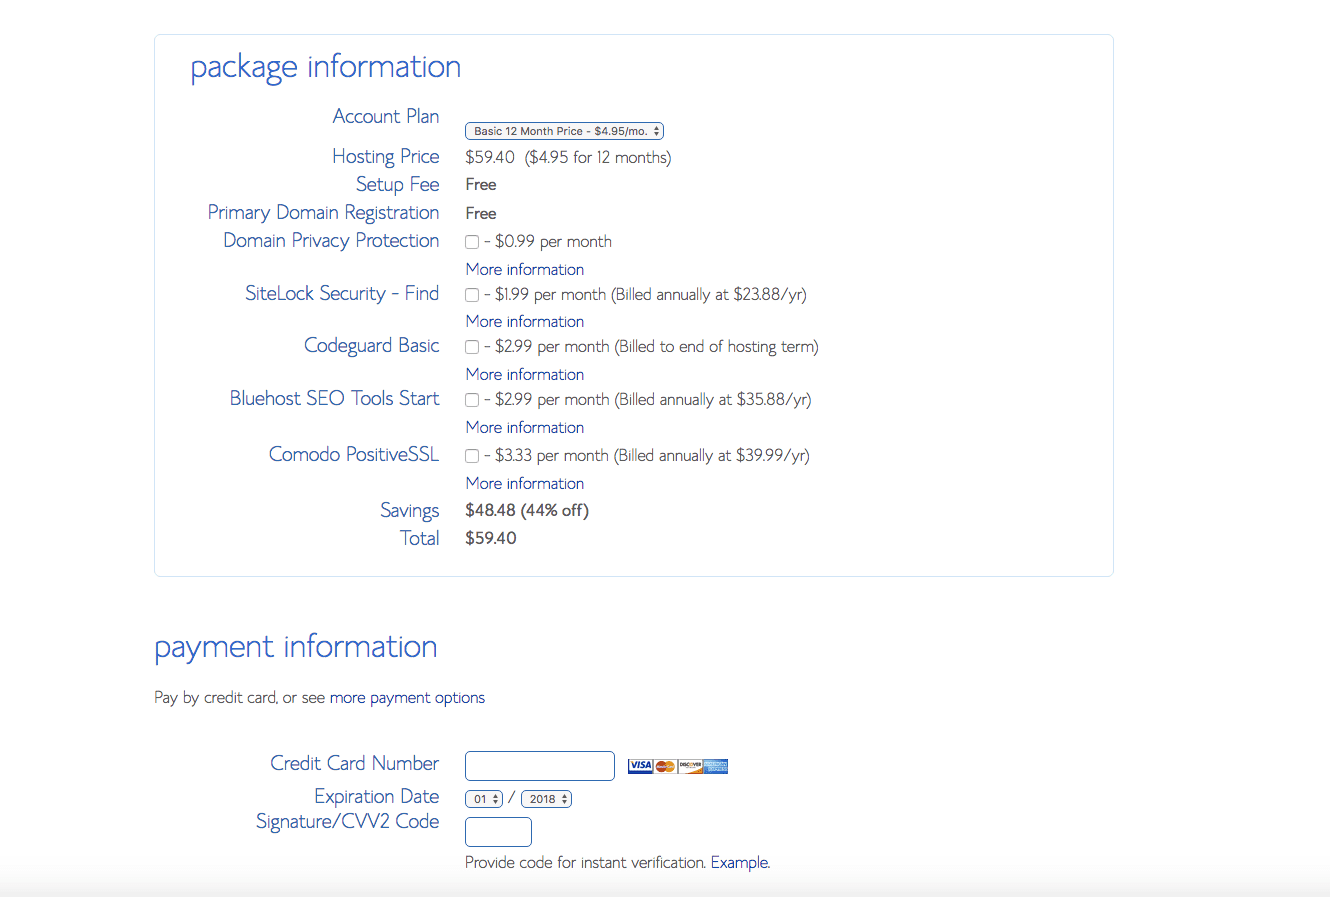The height and width of the screenshot is (897, 1330).
Task: Click the Codeguard Basic label
Action: 372,346
